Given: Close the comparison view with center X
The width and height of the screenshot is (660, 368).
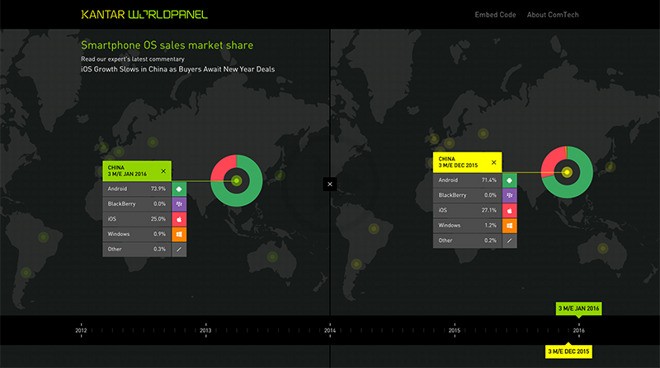Looking at the screenshot, I should [x=330, y=184].
